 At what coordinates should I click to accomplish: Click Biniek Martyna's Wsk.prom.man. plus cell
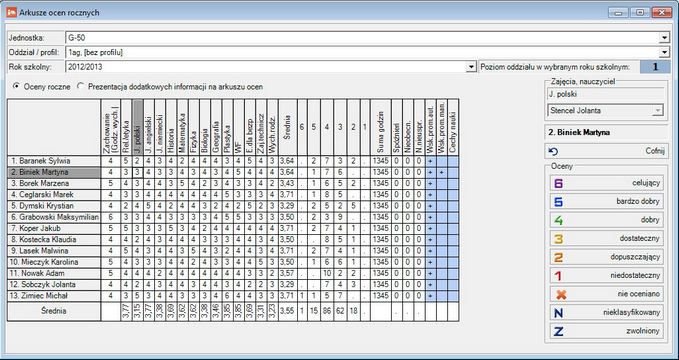(442, 172)
